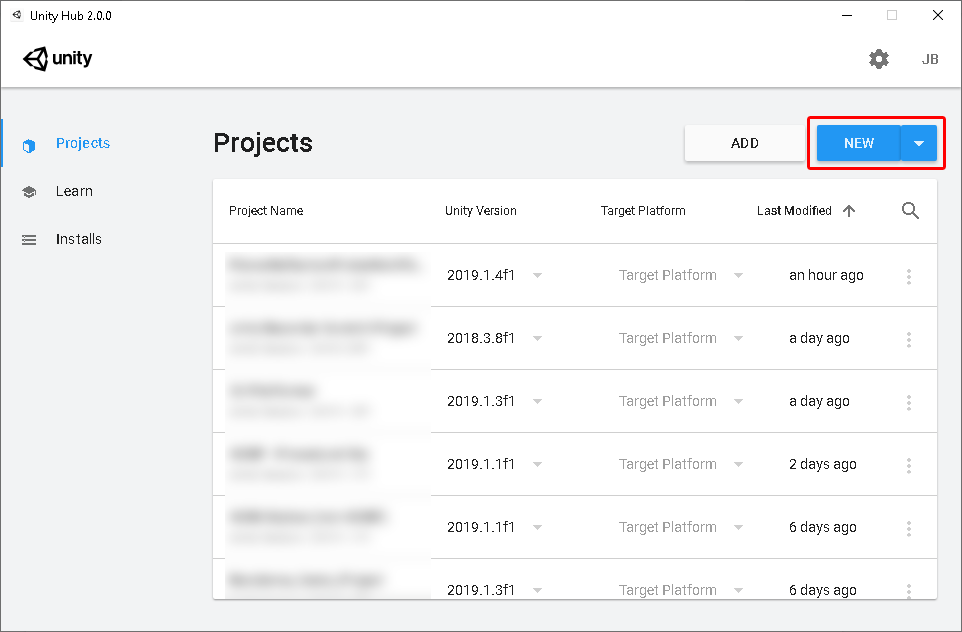
Task: Select Target Platform for the 2-days-ago project
Action: point(738,465)
